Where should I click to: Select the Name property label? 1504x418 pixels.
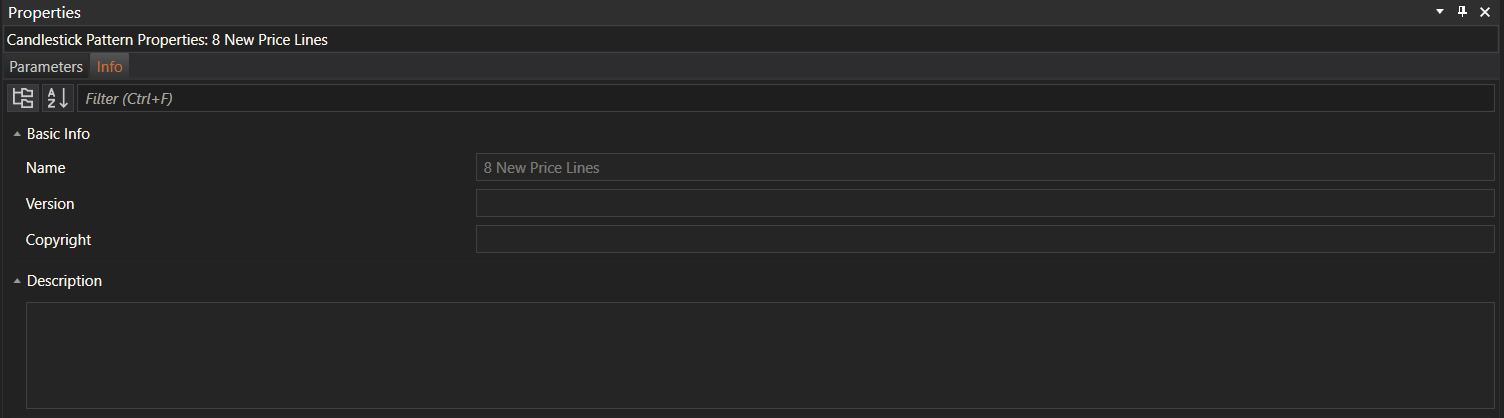tap(46, 168)
